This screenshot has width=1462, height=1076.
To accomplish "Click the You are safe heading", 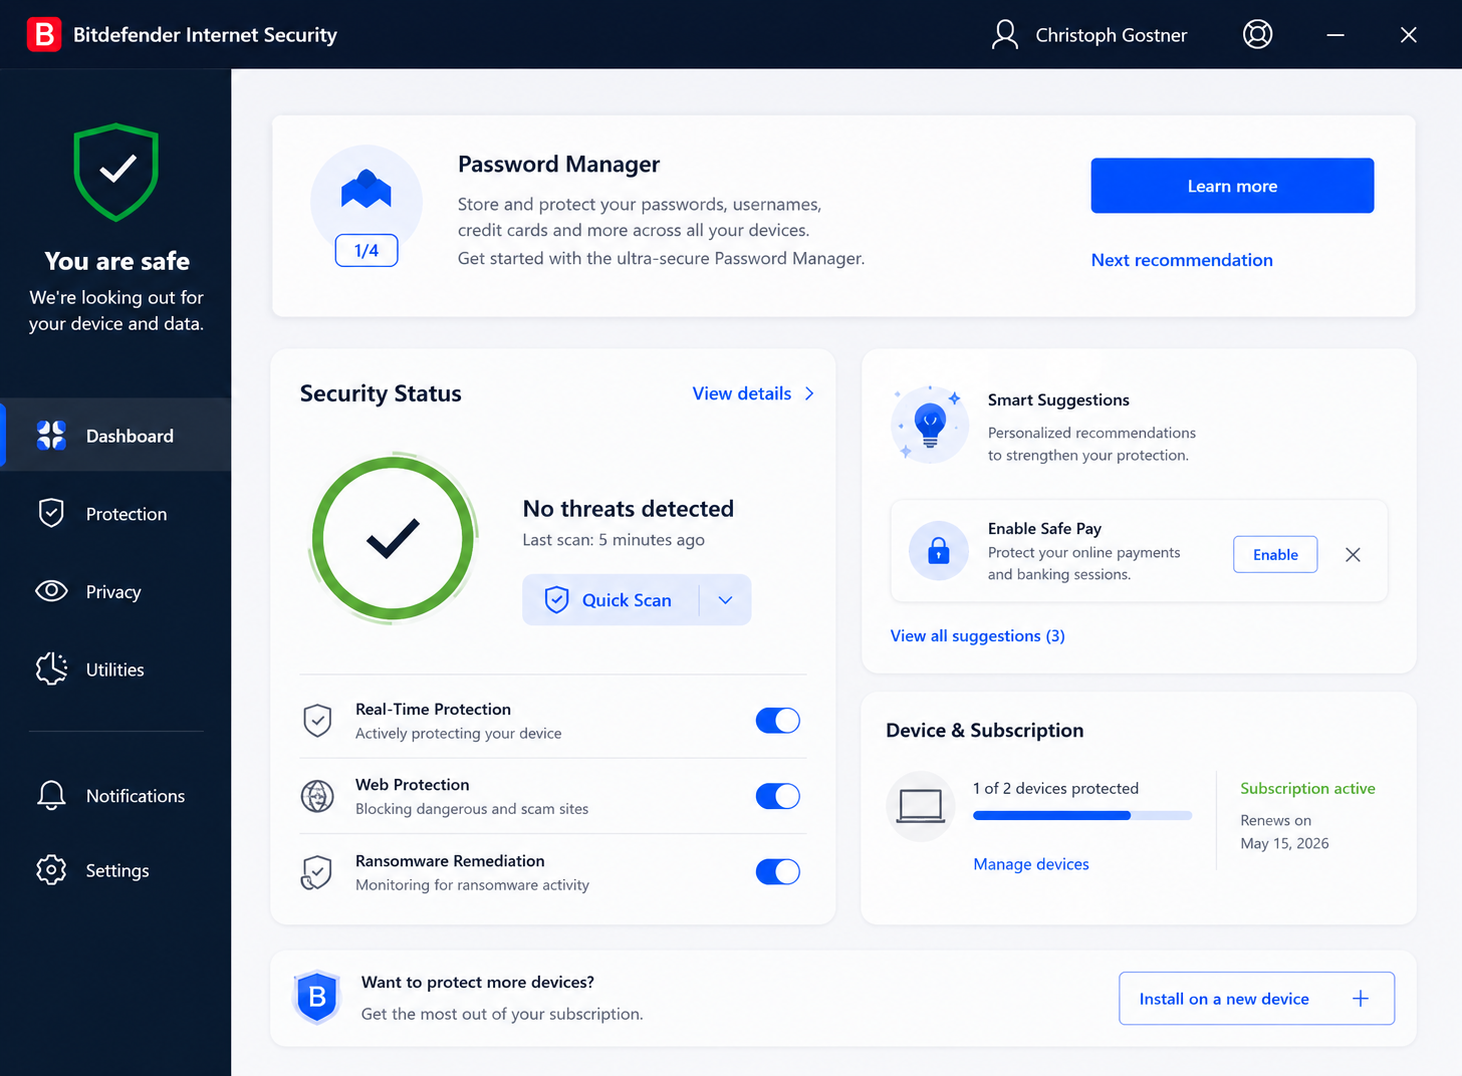I will click(x=117, y=261).
